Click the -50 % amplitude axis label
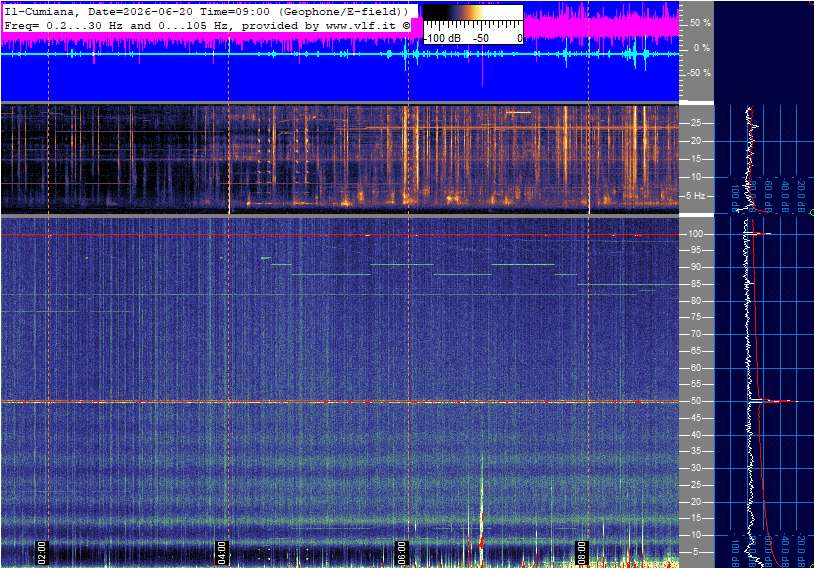815x569 pixels. (698, 73)
